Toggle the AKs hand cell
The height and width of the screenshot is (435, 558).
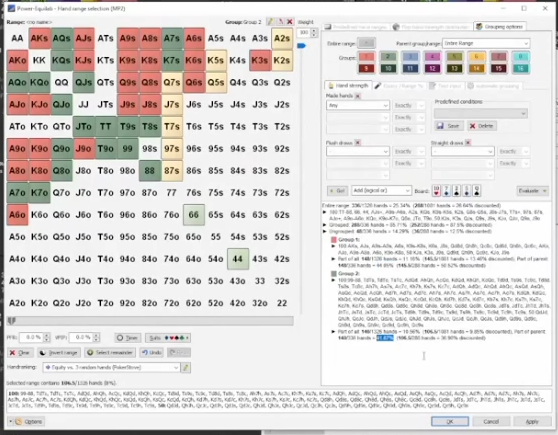pyautogui.click(x=40, y=38)
